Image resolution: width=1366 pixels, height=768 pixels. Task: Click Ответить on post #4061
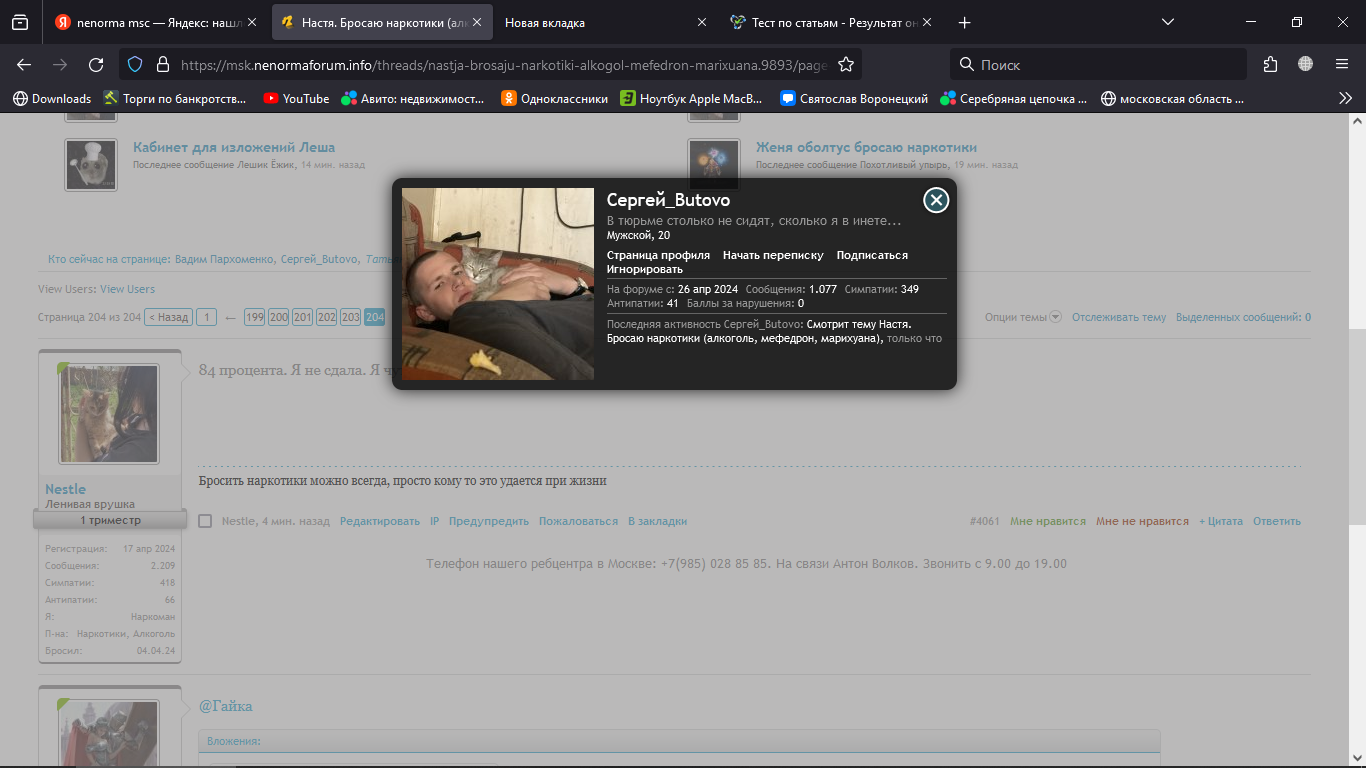point(1277,521)
